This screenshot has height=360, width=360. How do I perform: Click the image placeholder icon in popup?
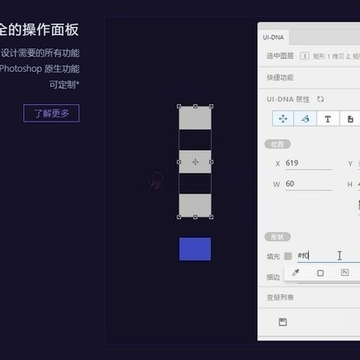[x=345, y=273]
